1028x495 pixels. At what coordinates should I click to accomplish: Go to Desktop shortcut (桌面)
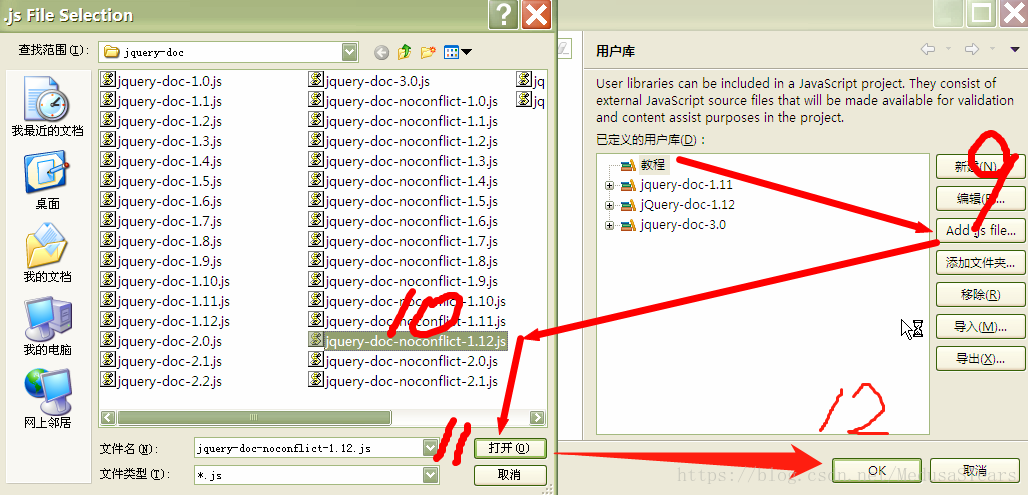47,180
